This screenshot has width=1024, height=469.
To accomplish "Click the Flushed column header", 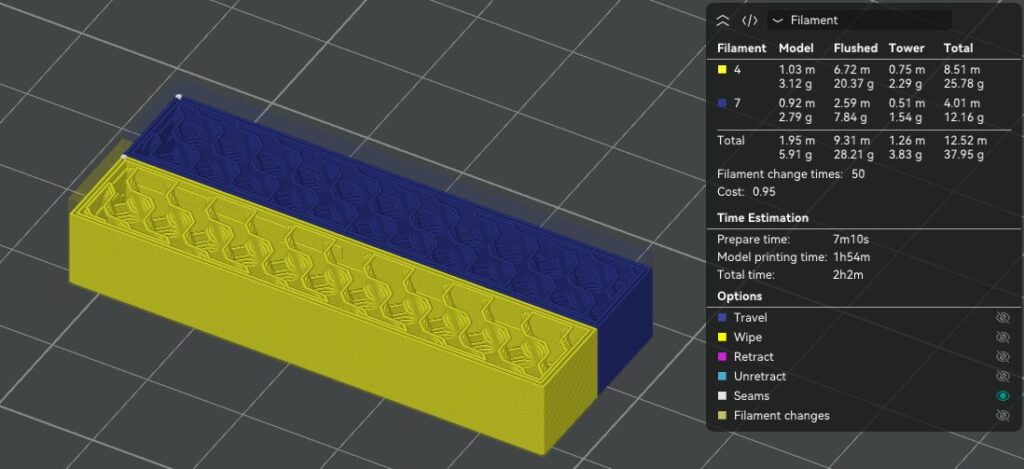I will click(x=856, y=48).
